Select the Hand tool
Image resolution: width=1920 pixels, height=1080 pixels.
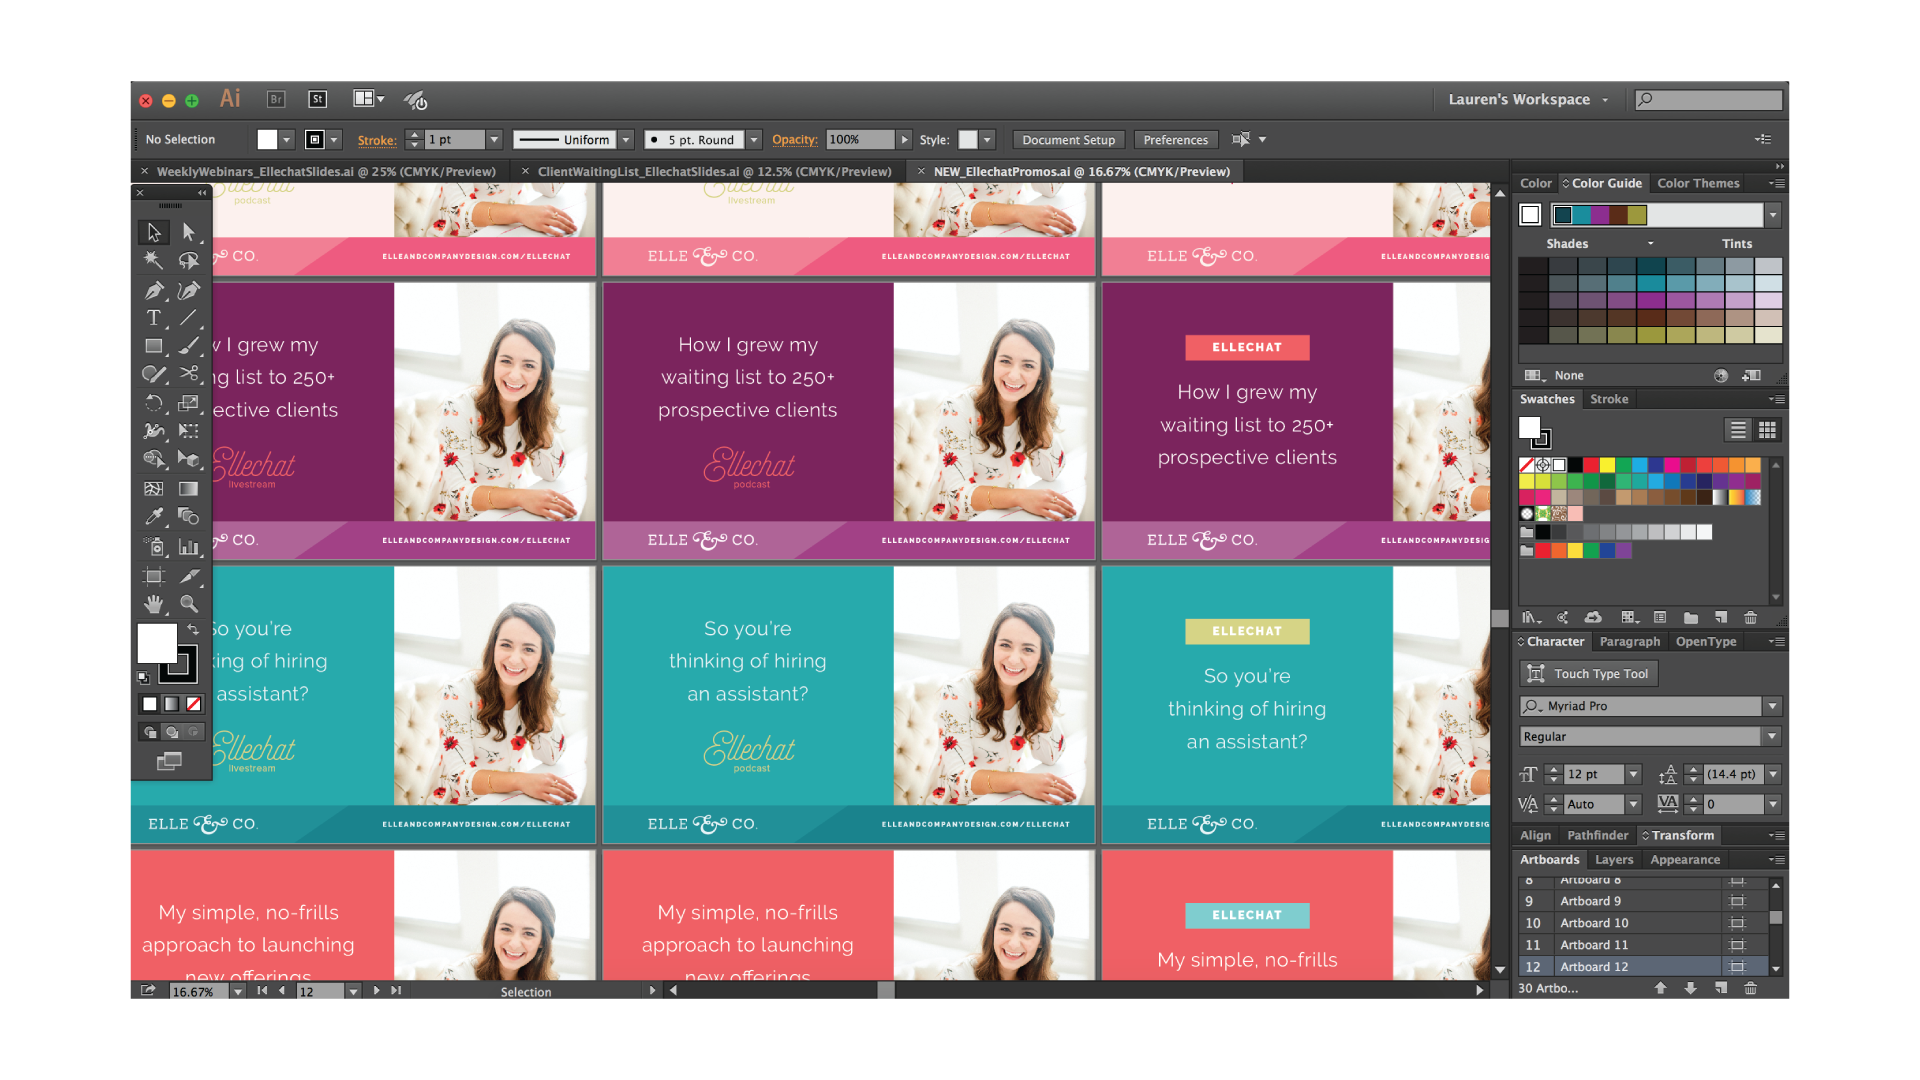coord(153,604)
